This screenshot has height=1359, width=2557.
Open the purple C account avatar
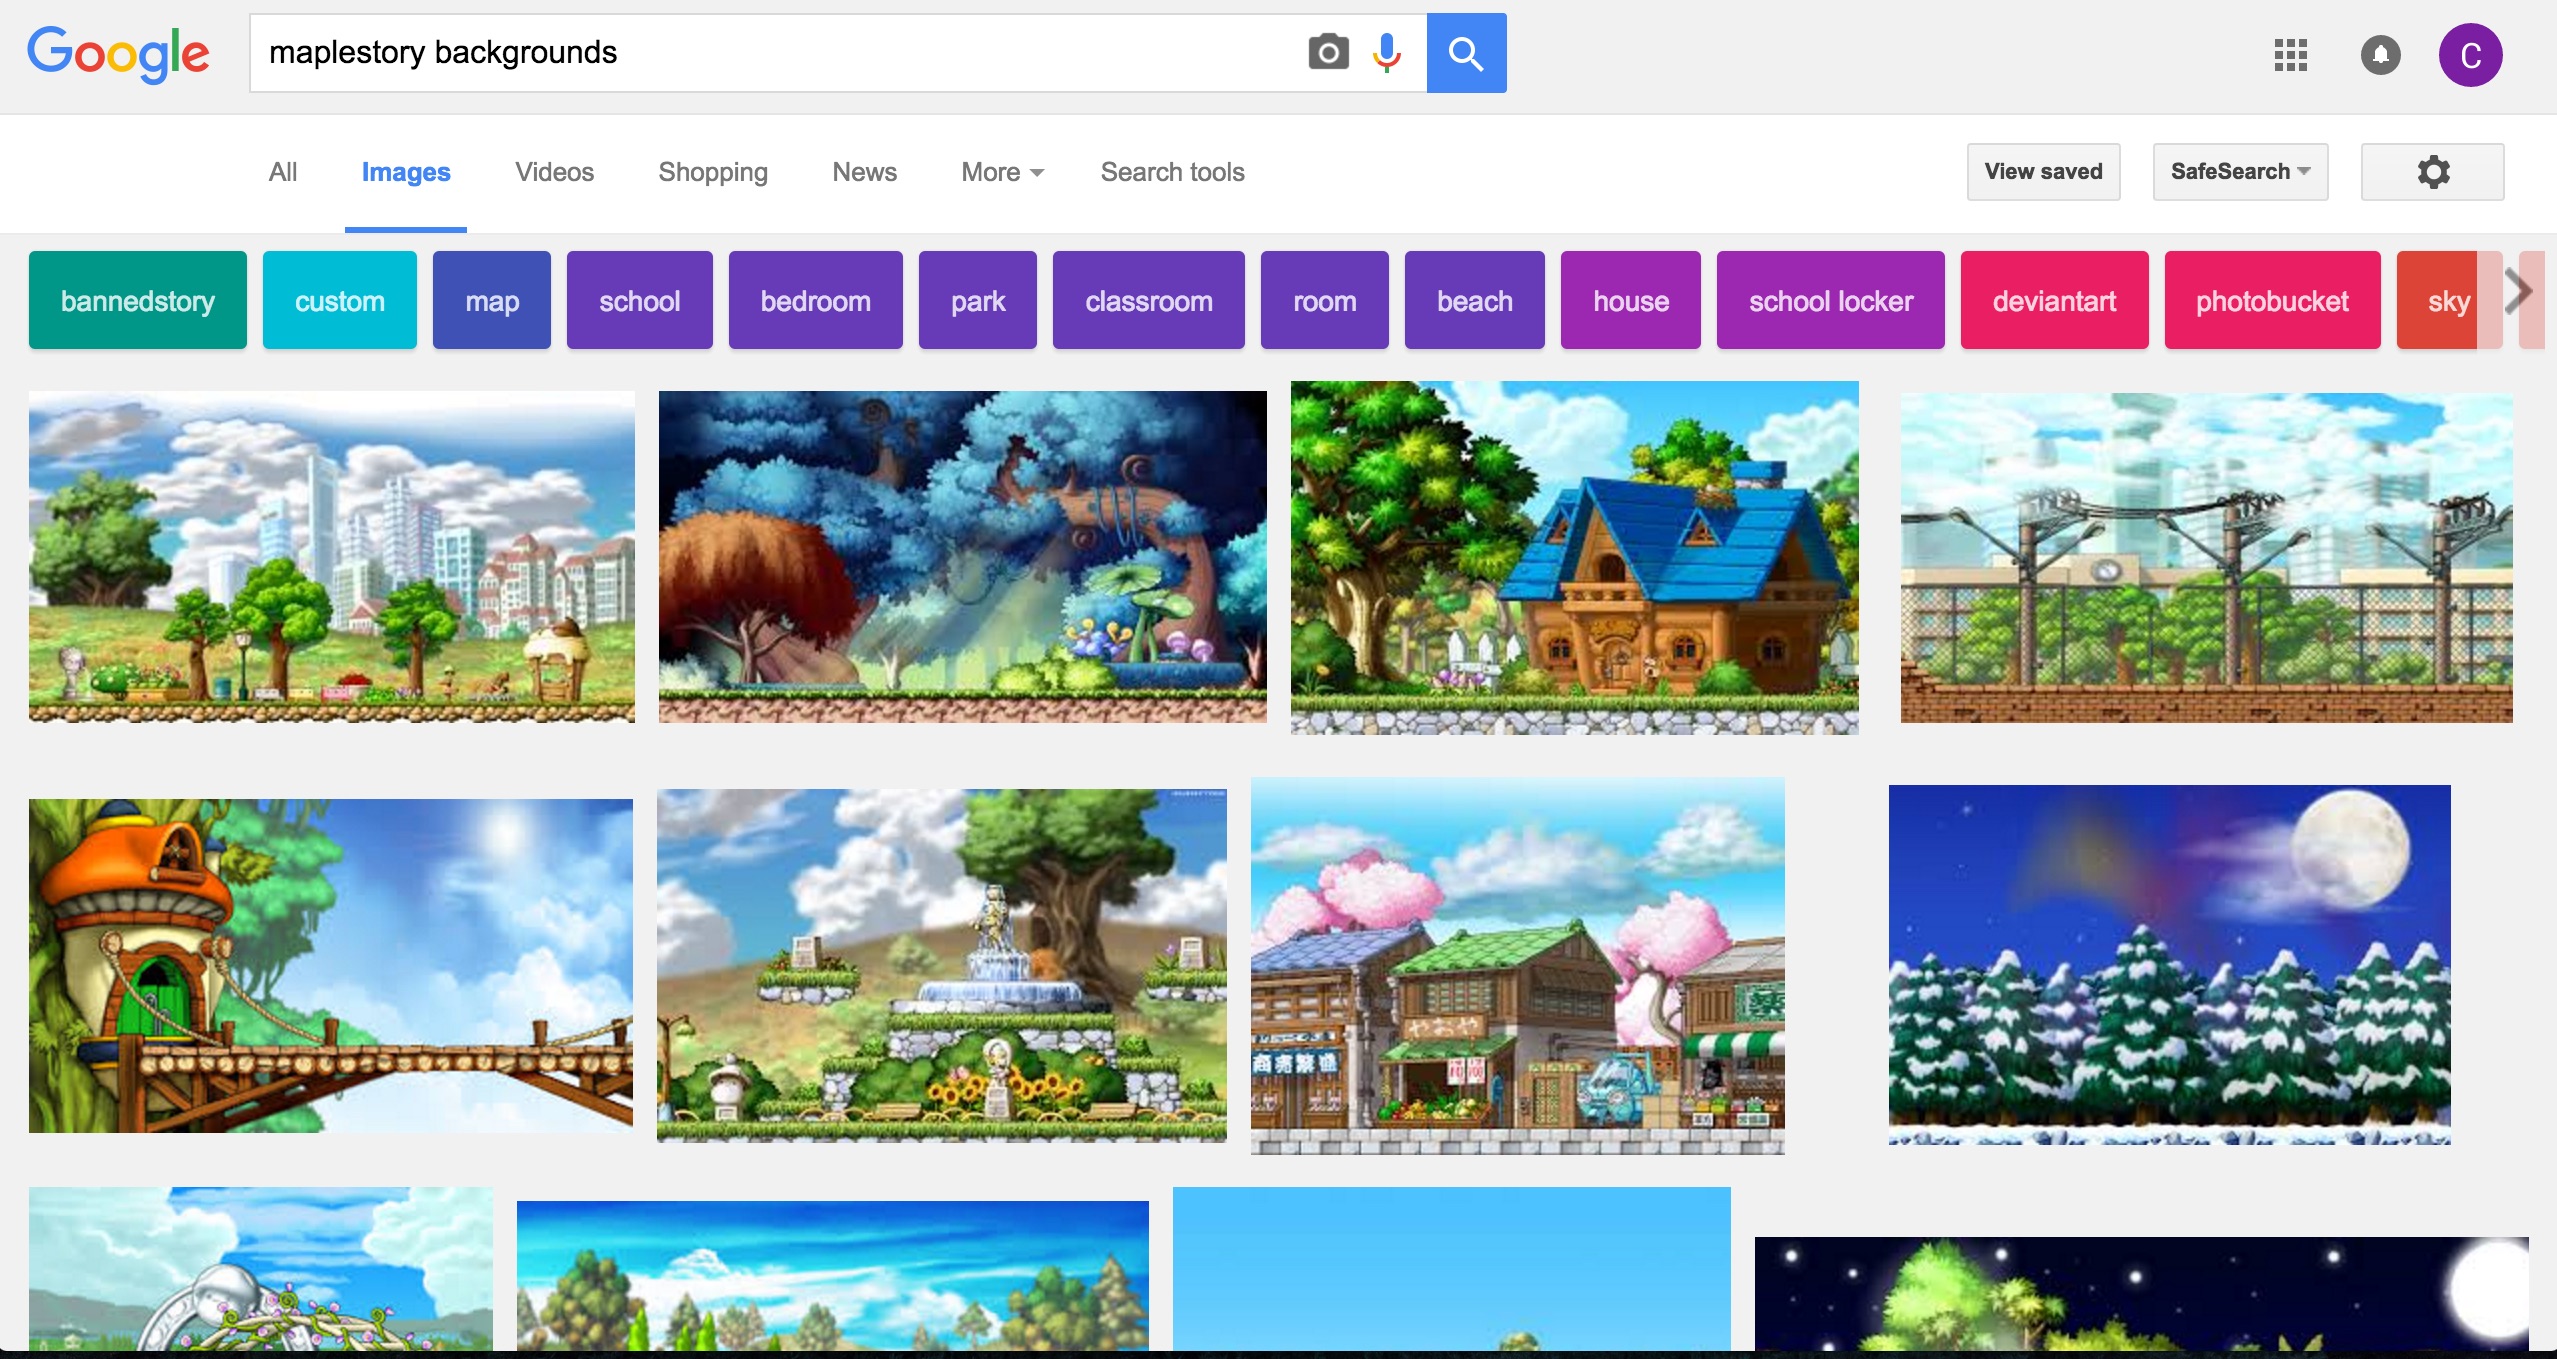pos(2470,55)
